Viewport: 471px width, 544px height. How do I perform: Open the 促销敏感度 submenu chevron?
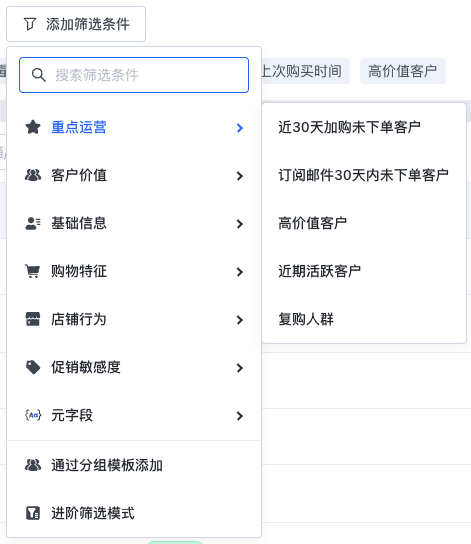(x=240, y=368)
